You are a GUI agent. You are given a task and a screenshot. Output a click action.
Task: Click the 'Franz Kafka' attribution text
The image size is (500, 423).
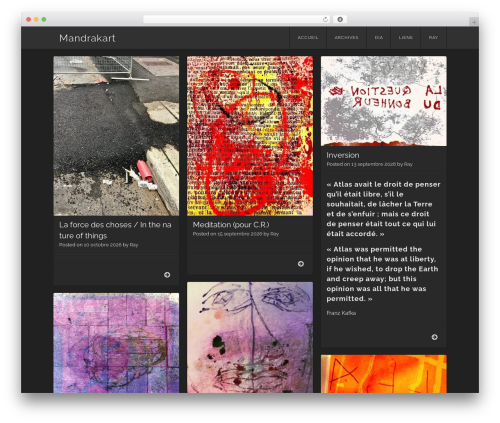[x=341, y=313]
